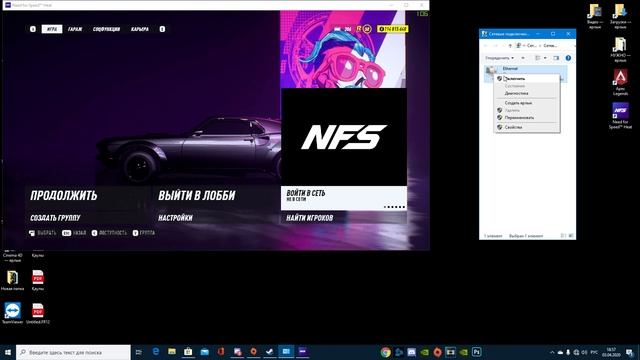Open the Упорядочить dropdown in network window

[x=499, y=58]
